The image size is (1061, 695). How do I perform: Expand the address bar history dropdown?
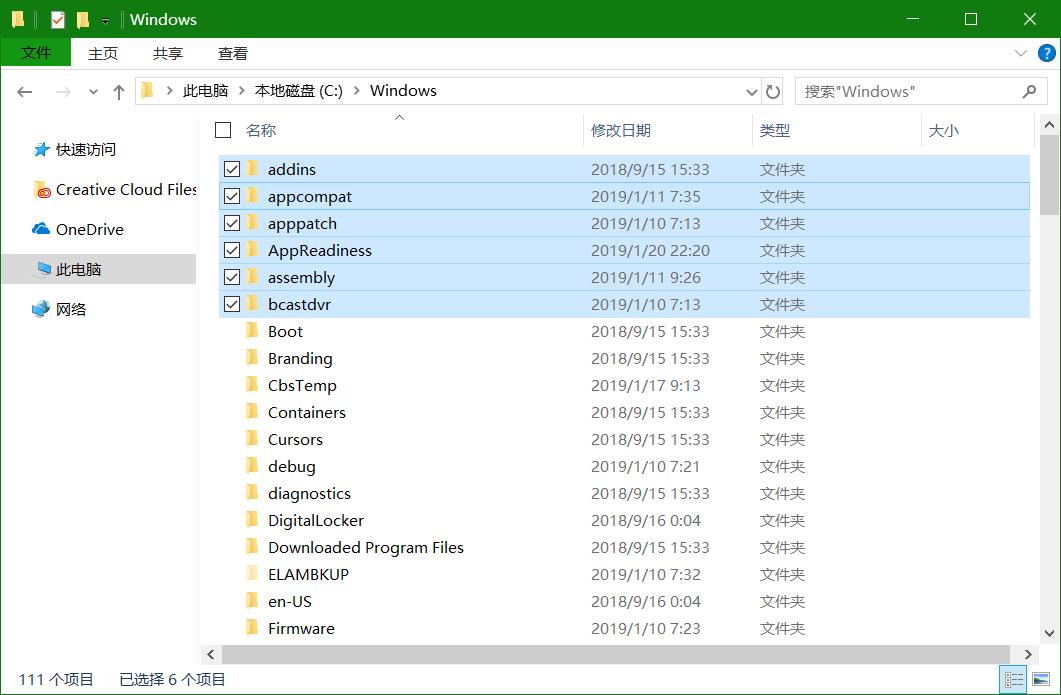click(x=751, y=91)
